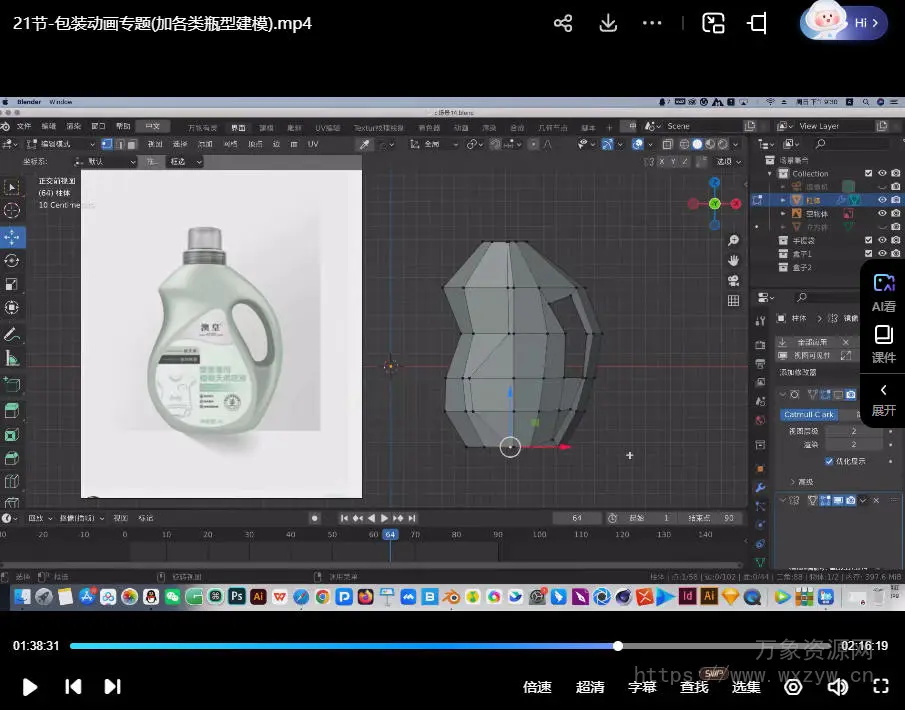Click the camera view icon in viewport
Image resolution: width=905 pixels, height=710 pixels.
[733, 280]
